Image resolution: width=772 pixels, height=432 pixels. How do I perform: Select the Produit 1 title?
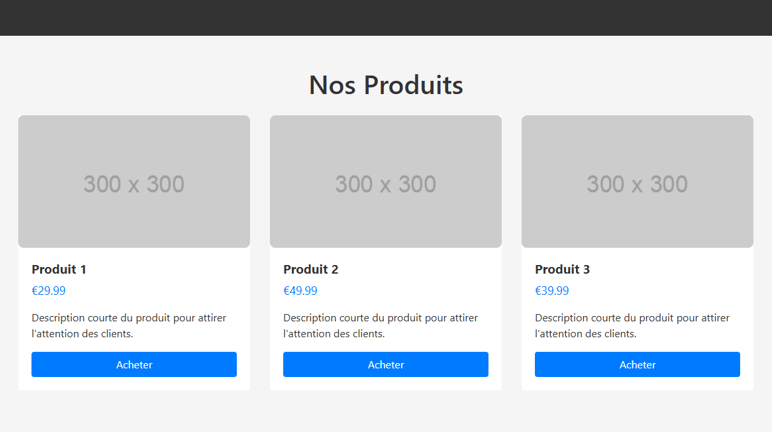pos(59,269)
